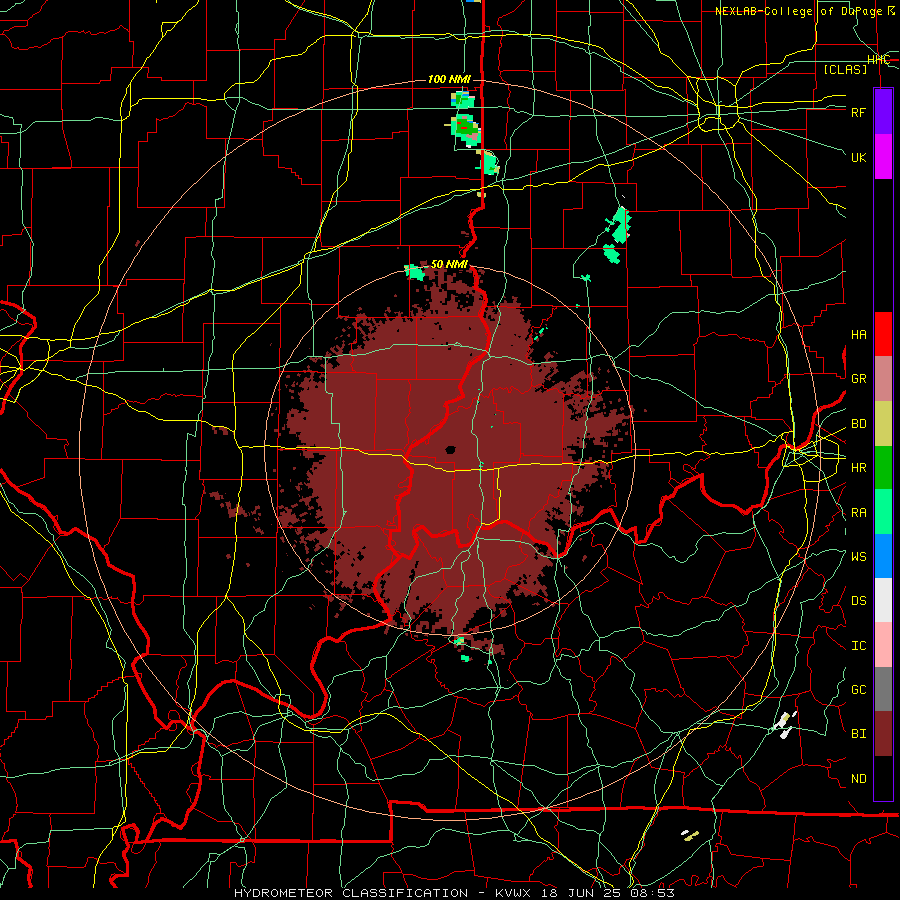Click the "BI" legend label
900x900 pixels.
(858, 733)
